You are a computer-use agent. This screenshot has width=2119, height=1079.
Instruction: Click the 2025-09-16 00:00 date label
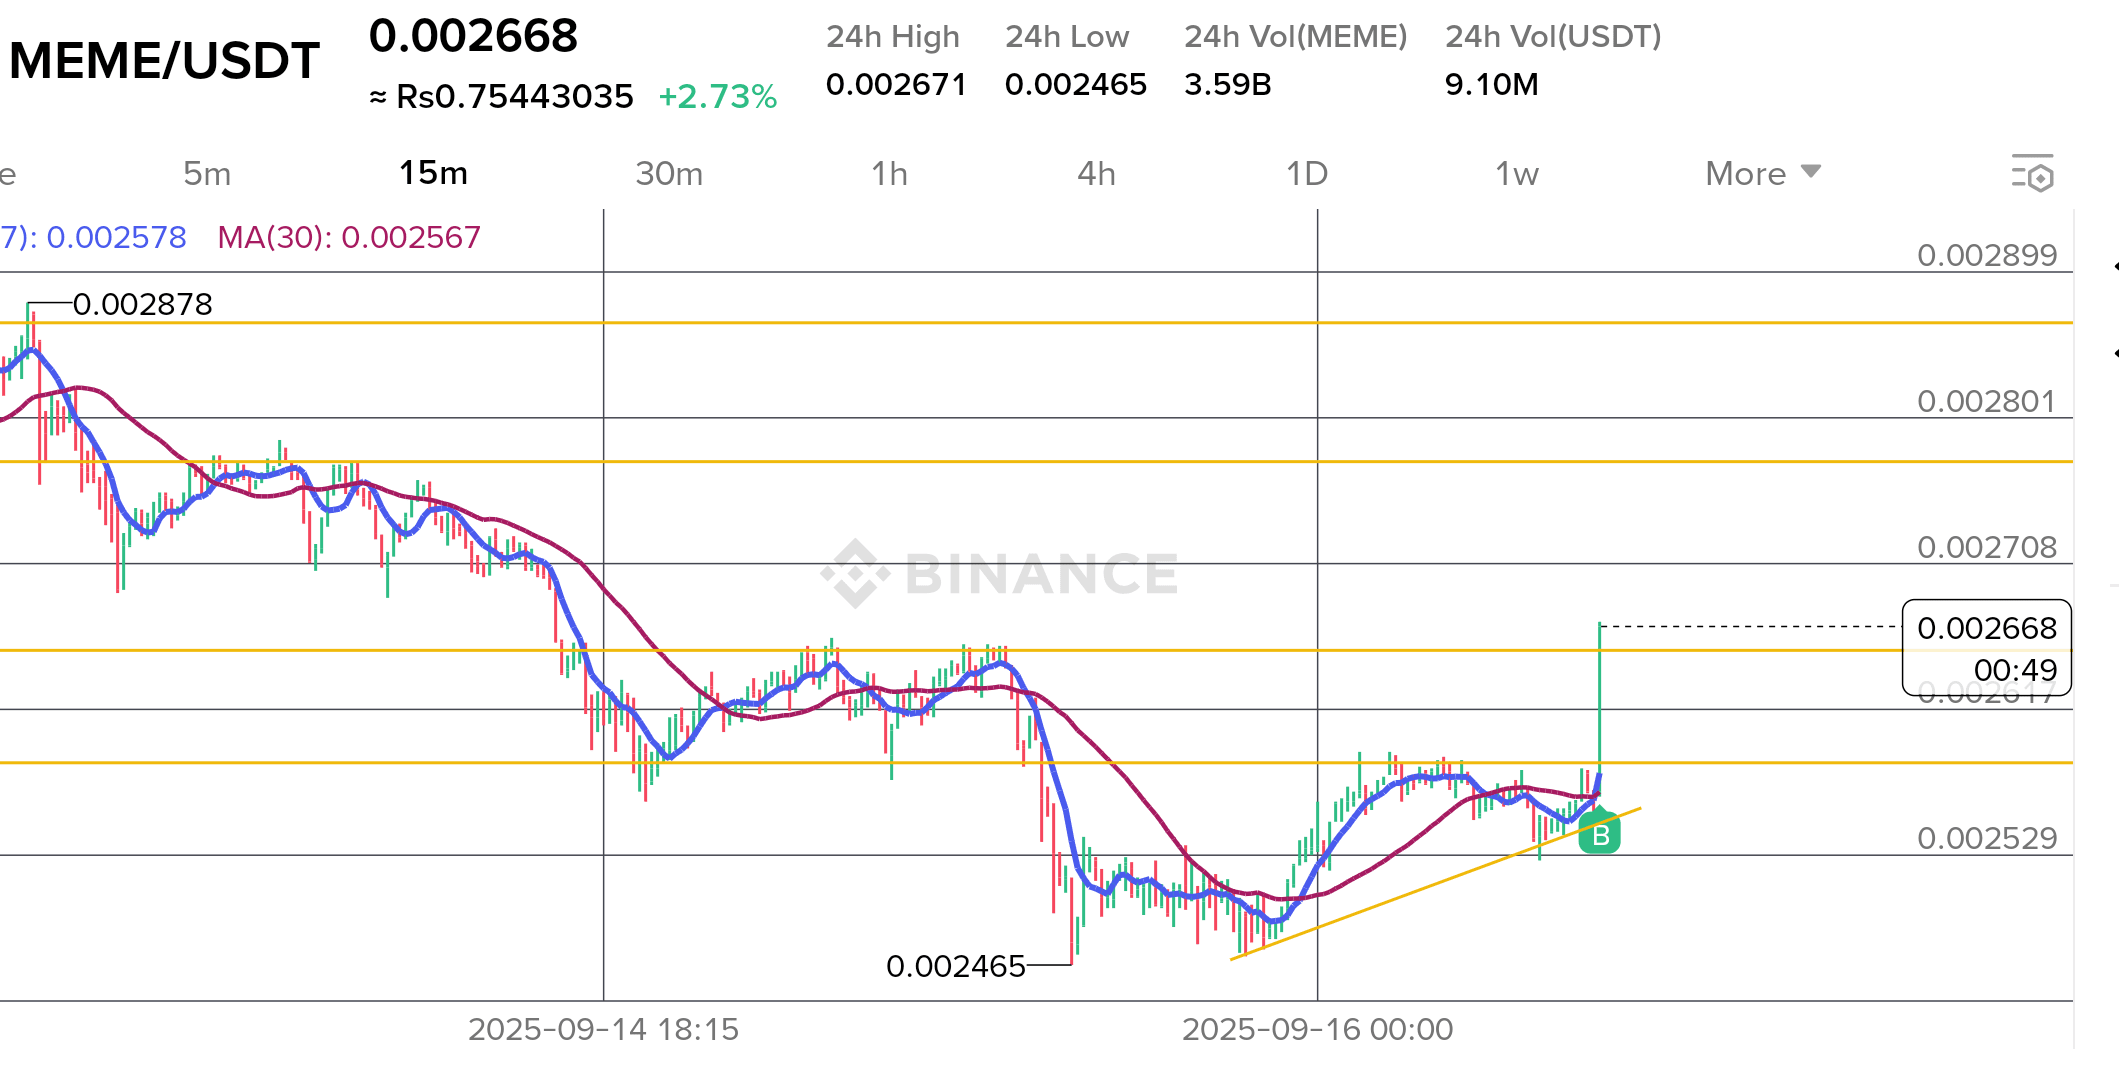[1317, 1029]
